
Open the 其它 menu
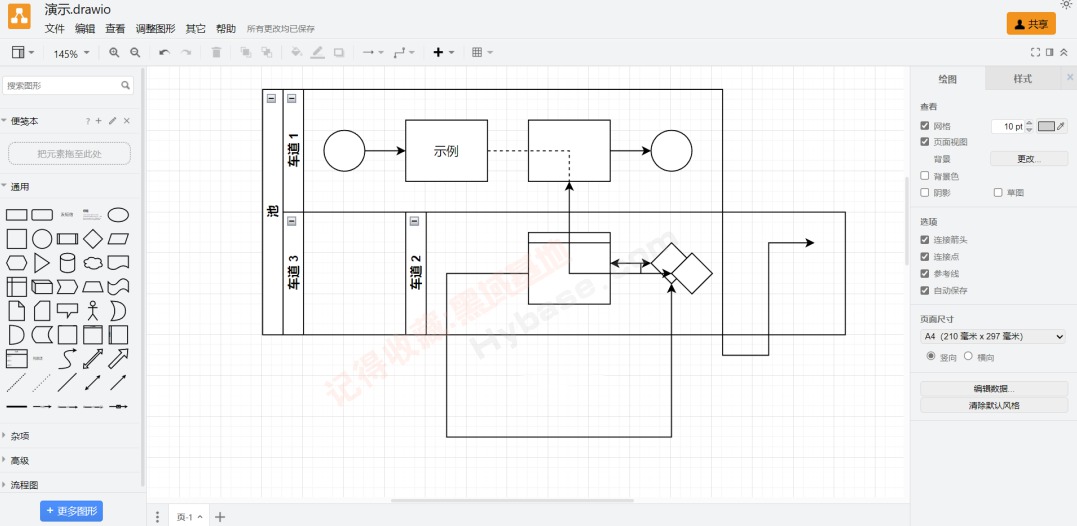pyautogui.click(x=195, y=29)
